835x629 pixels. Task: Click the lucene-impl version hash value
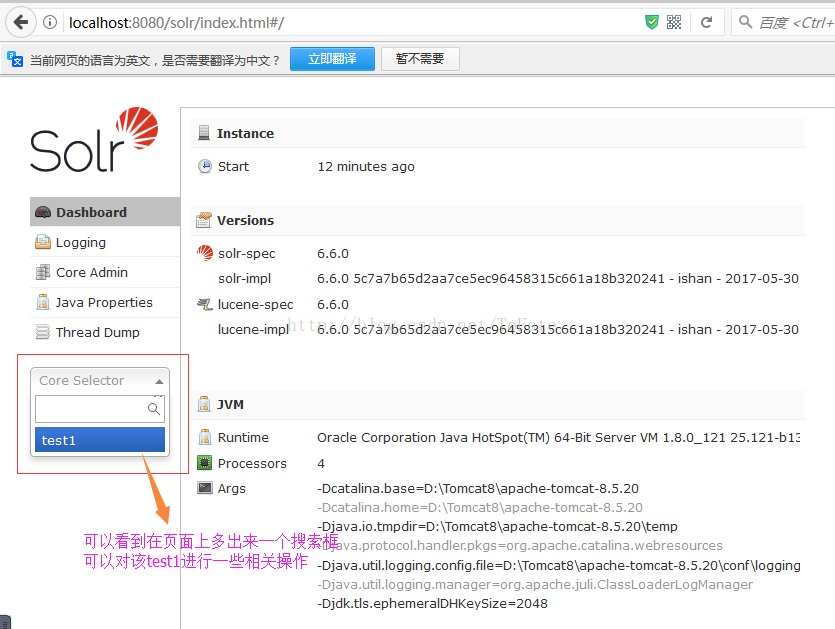coord(558,330)
